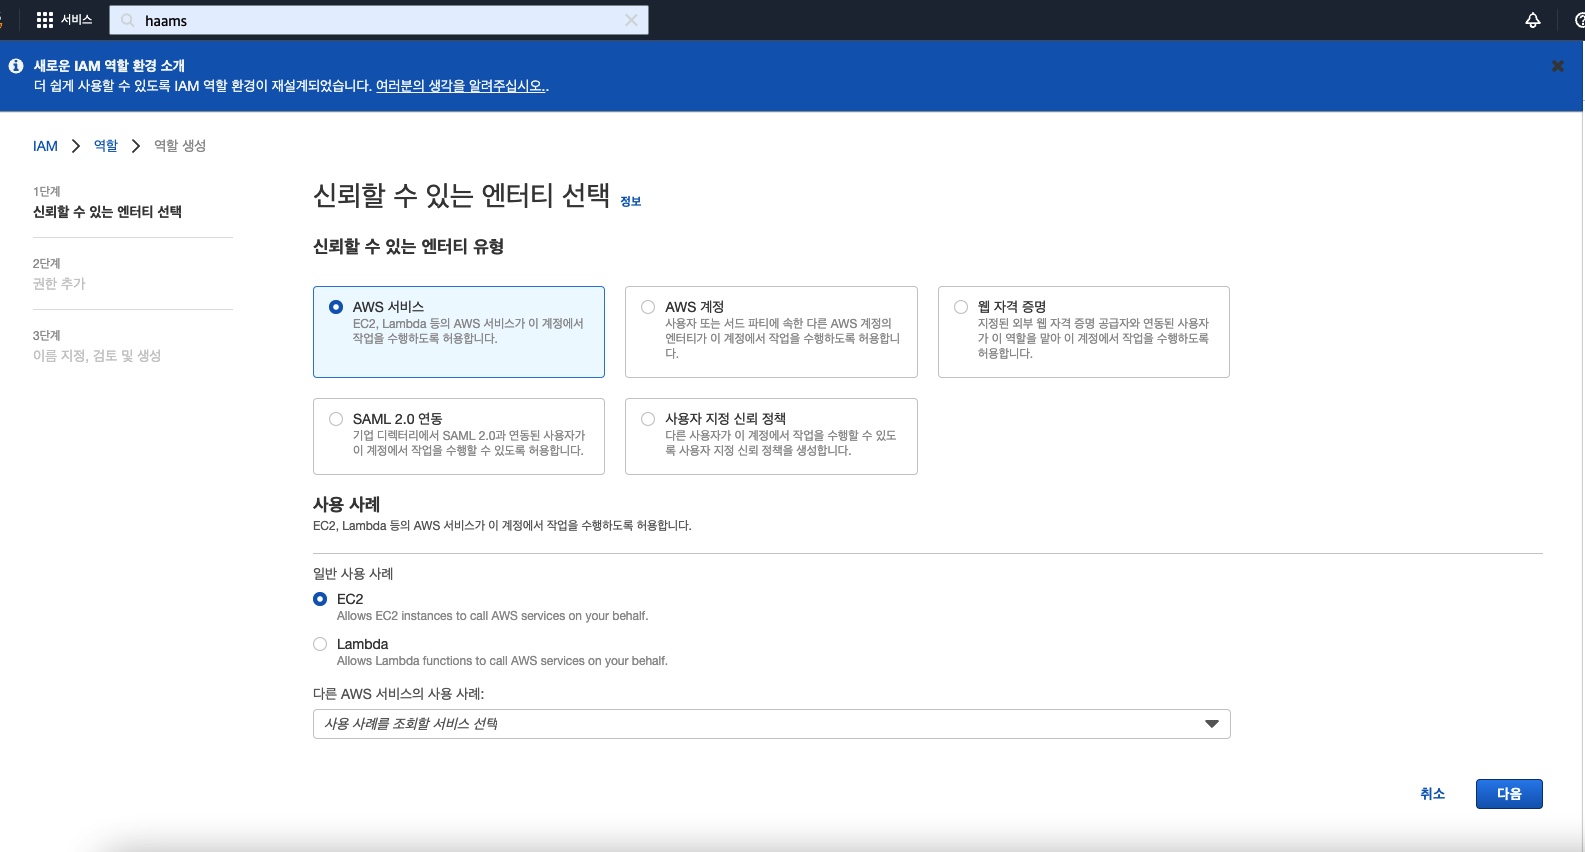Select the AWS 계정 entity type radio
The width and height of the screenshot is (1585, 852).
pos(648,307)
